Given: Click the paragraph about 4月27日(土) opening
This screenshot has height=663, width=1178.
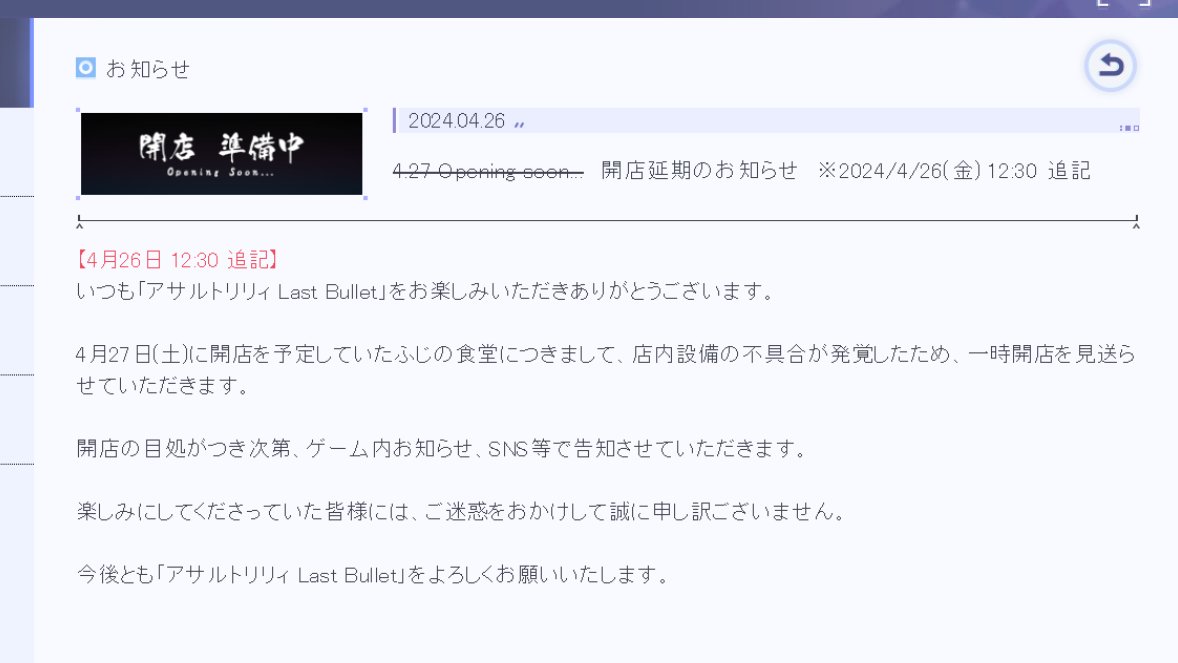Looking at the screenshot, I should click(x=606, y=369).
